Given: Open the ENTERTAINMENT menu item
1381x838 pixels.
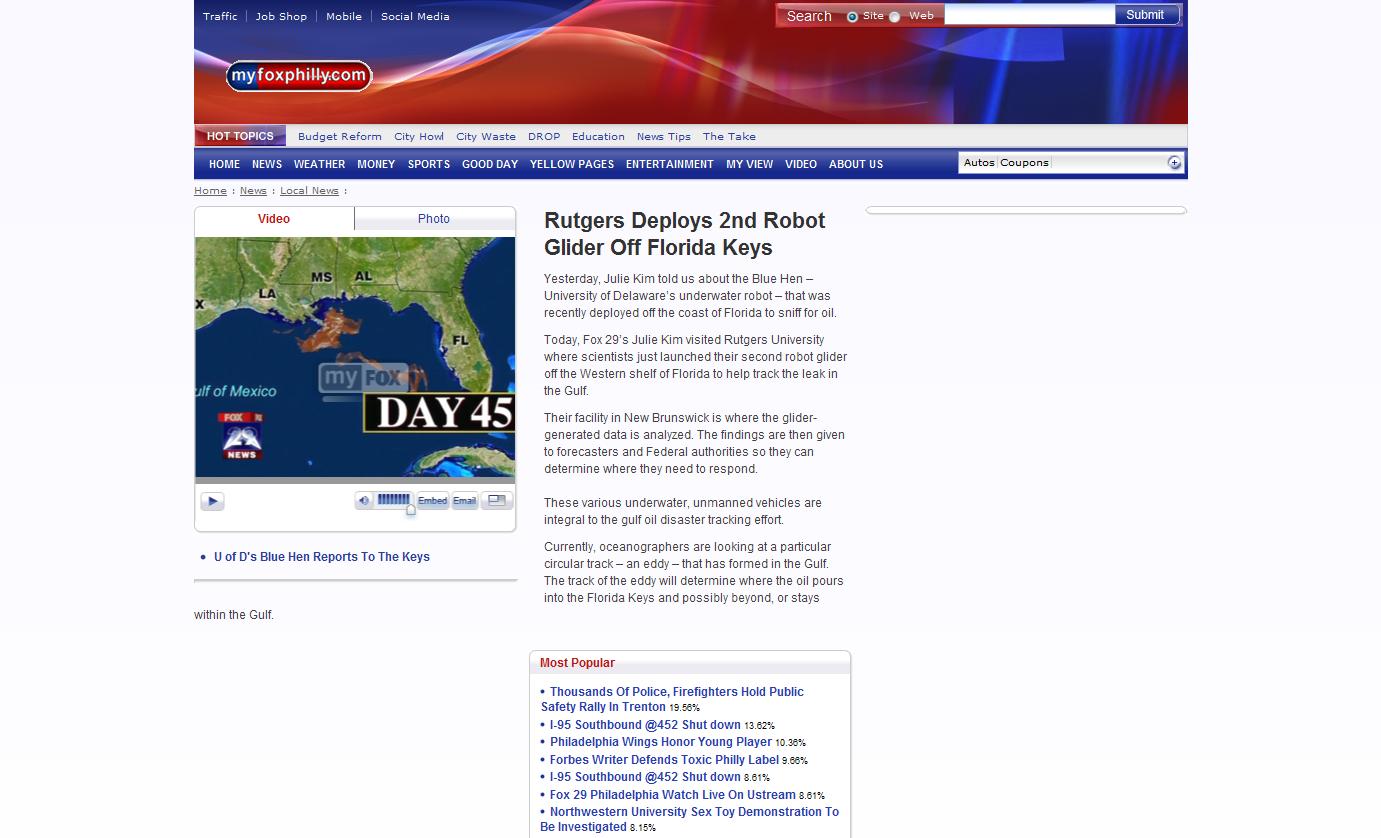Looking at the screenshot, I should (670, 164).
